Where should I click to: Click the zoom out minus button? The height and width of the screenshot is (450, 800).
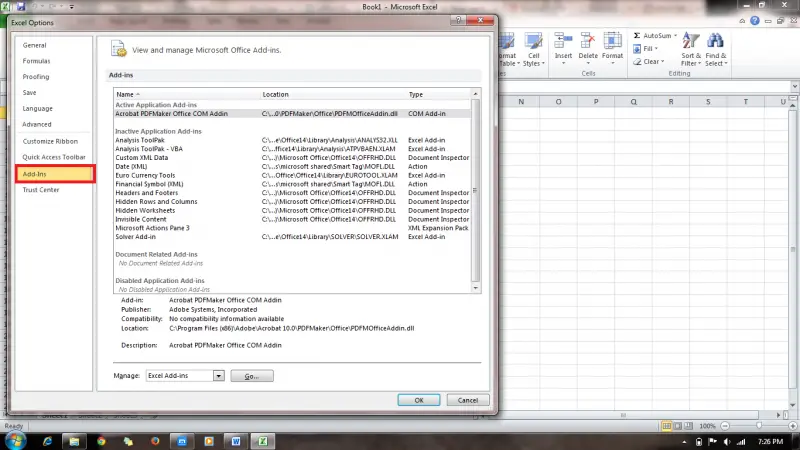pos(725,426)
